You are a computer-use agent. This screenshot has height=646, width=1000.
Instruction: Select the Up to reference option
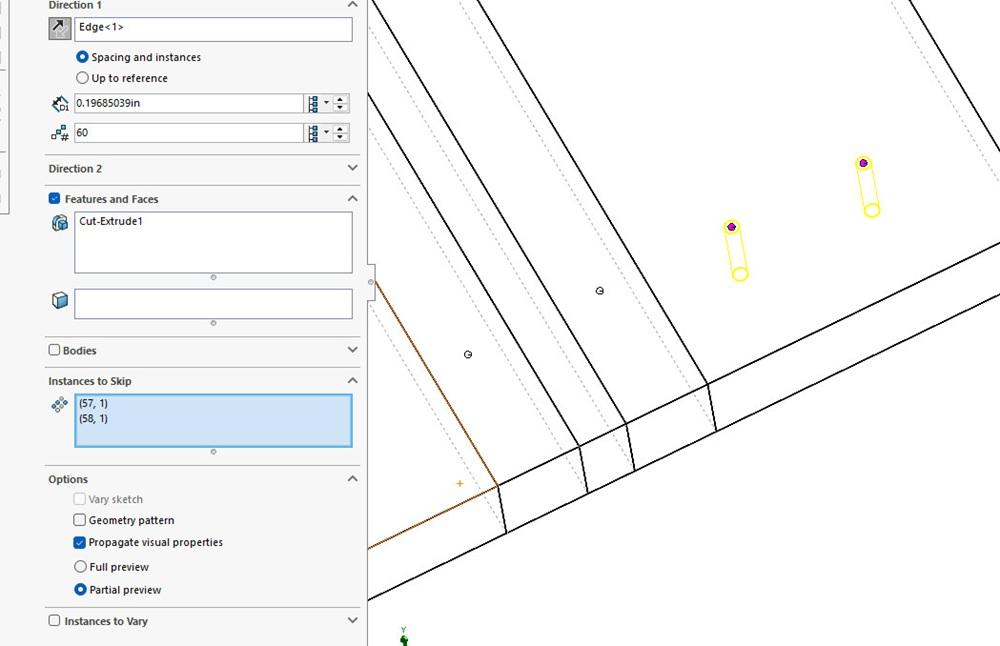(82, 78)
